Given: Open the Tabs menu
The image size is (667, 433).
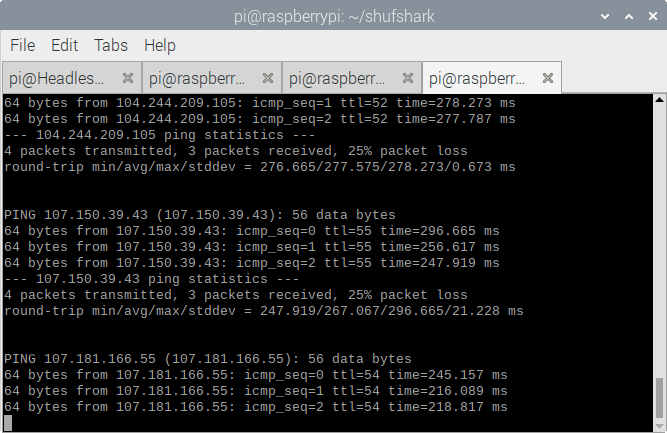Looking at the screenshot, I should pos(111,45).
